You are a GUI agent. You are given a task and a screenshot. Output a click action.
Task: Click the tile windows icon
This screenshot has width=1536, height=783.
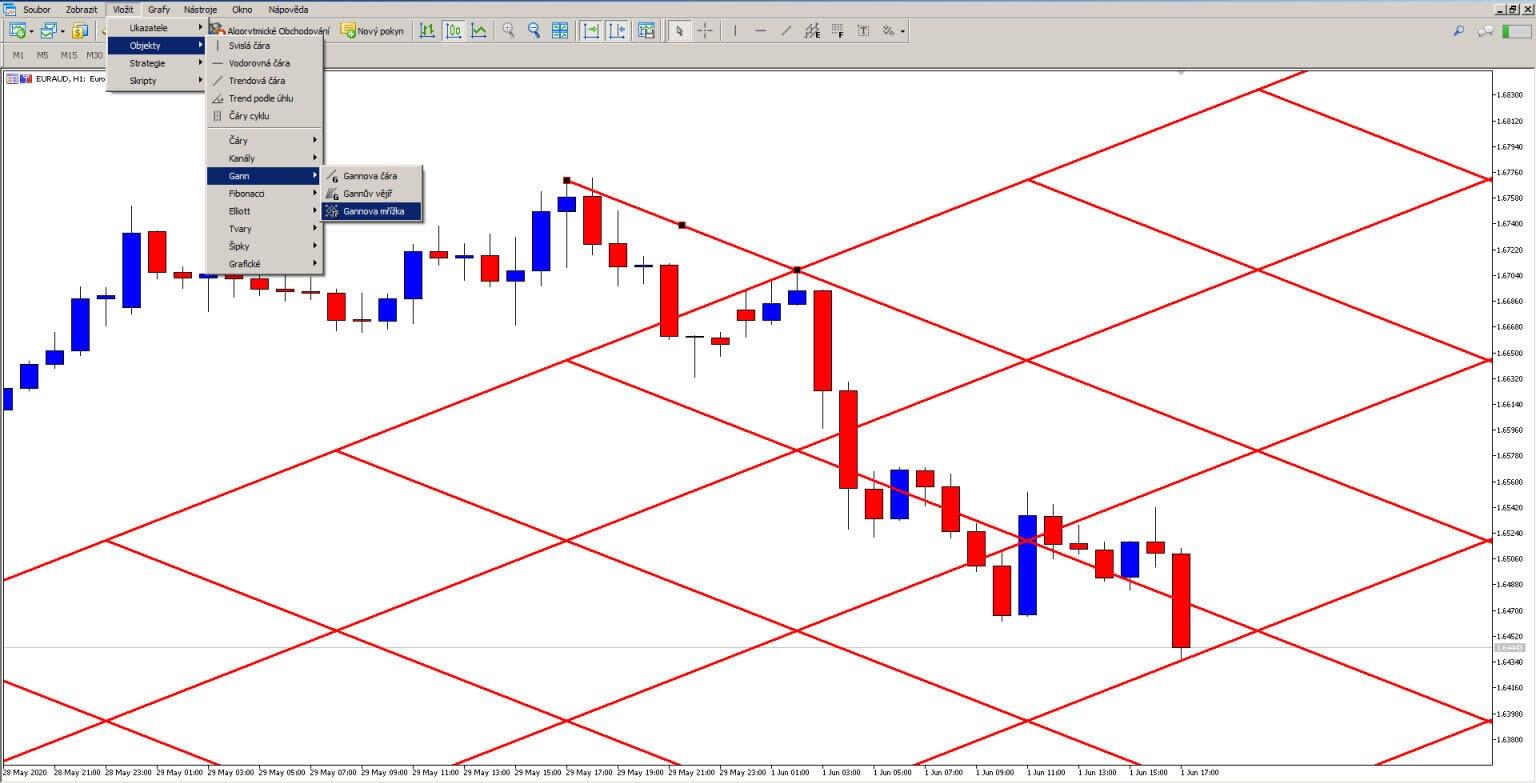pyautogui.click(x=560, y=31)
